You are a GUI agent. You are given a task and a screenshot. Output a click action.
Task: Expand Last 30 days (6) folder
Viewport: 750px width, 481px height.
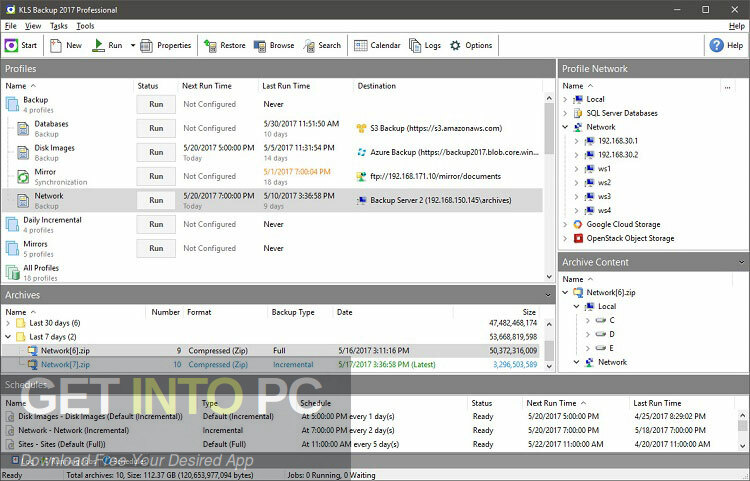(8, 323)
